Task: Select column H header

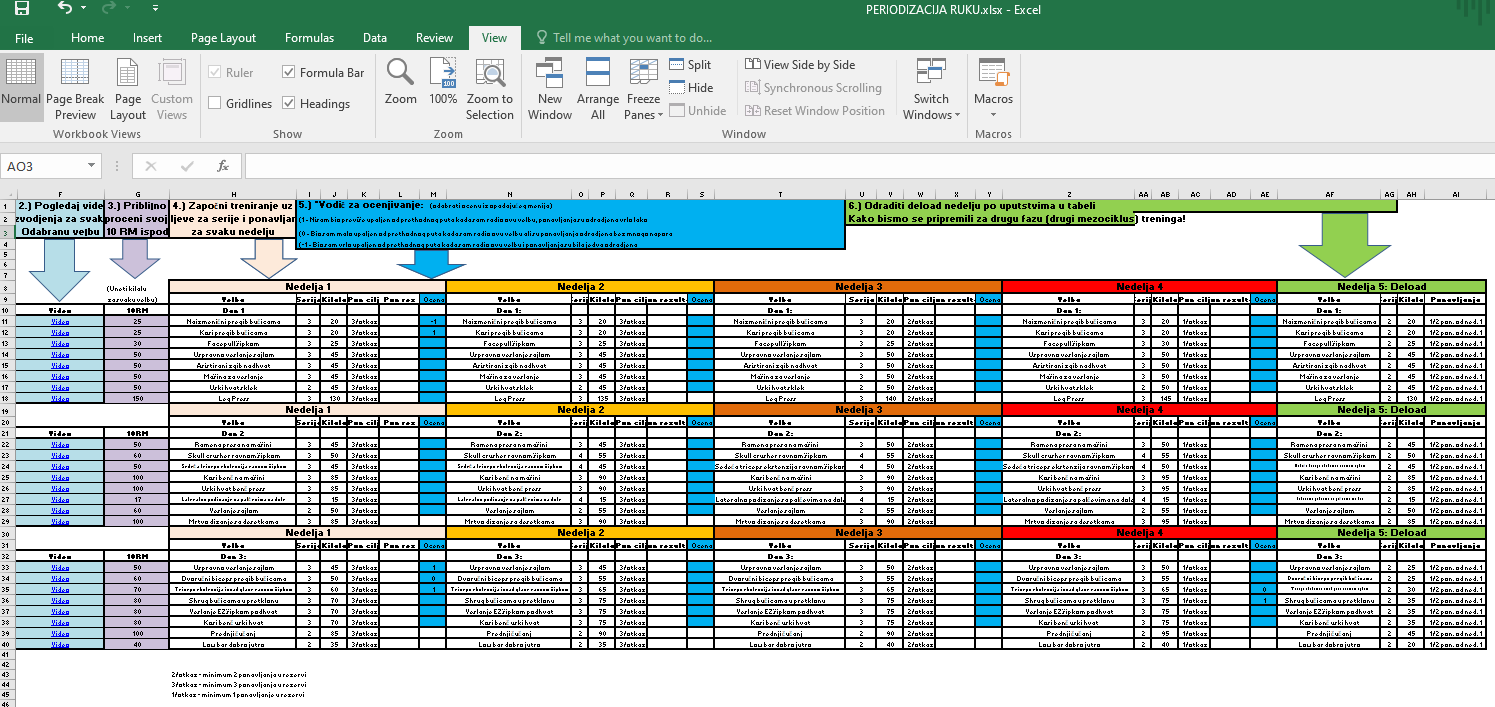Action: click(x=233, y=194)
